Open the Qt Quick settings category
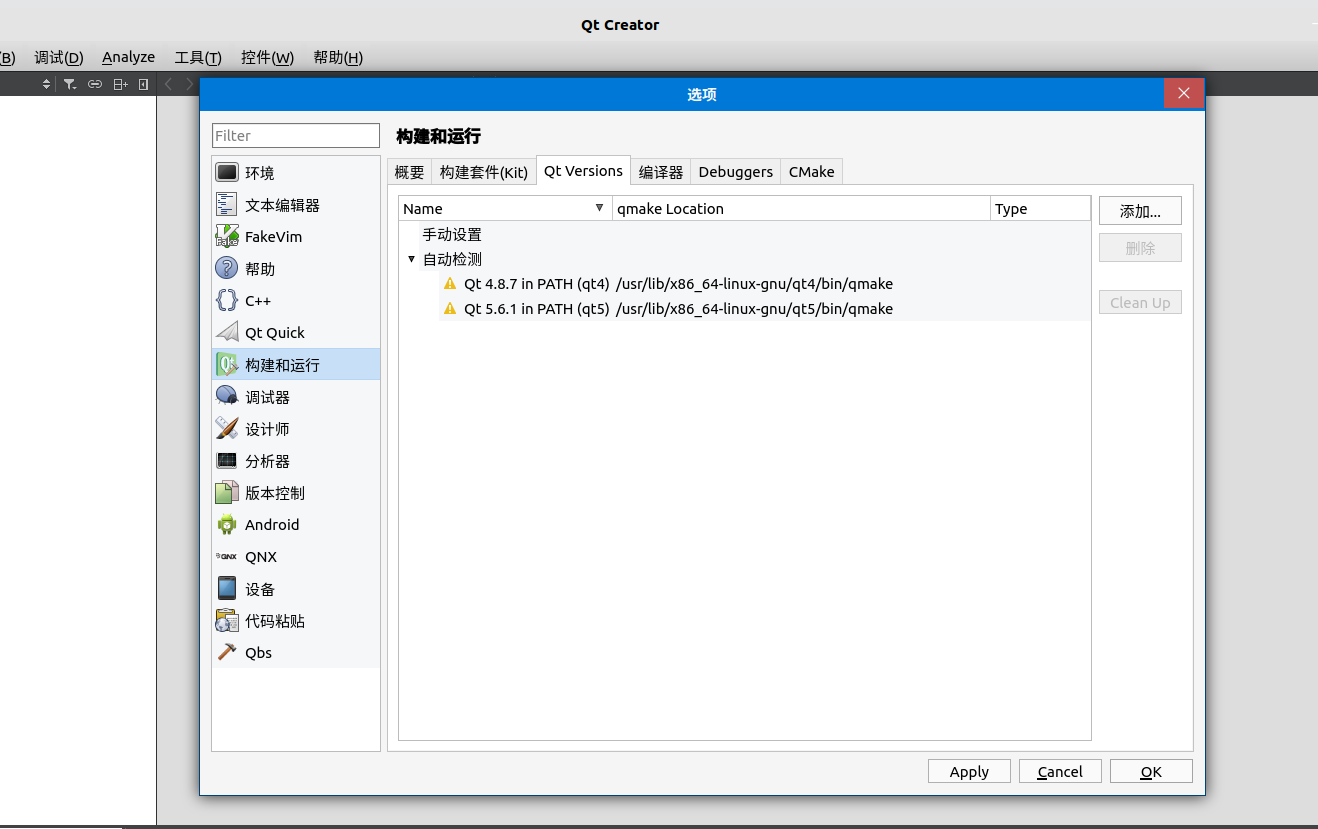Screen dimensions: 1318x829 296,333
